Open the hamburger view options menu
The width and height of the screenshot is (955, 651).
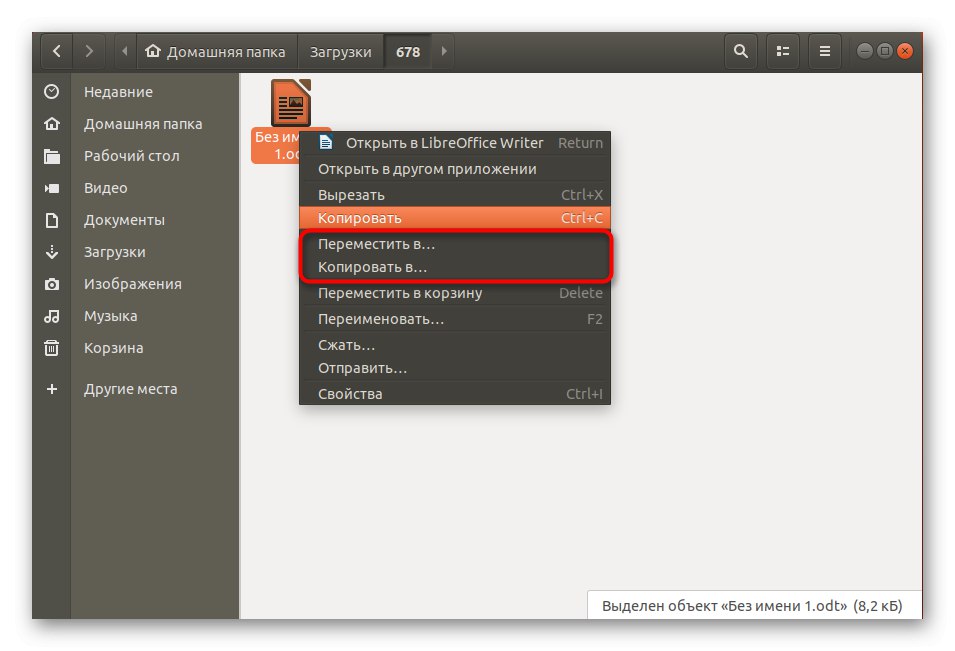[x=825, y=52]
